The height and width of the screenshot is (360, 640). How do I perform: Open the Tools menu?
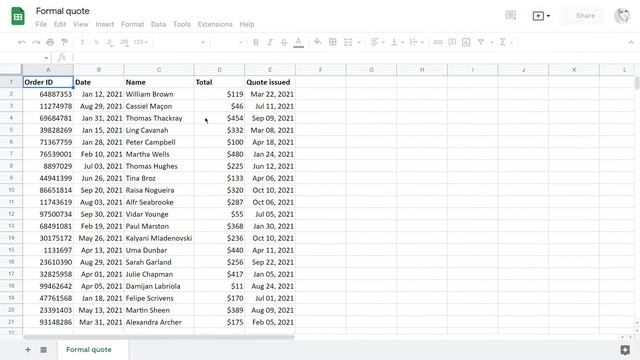(182, 24)
